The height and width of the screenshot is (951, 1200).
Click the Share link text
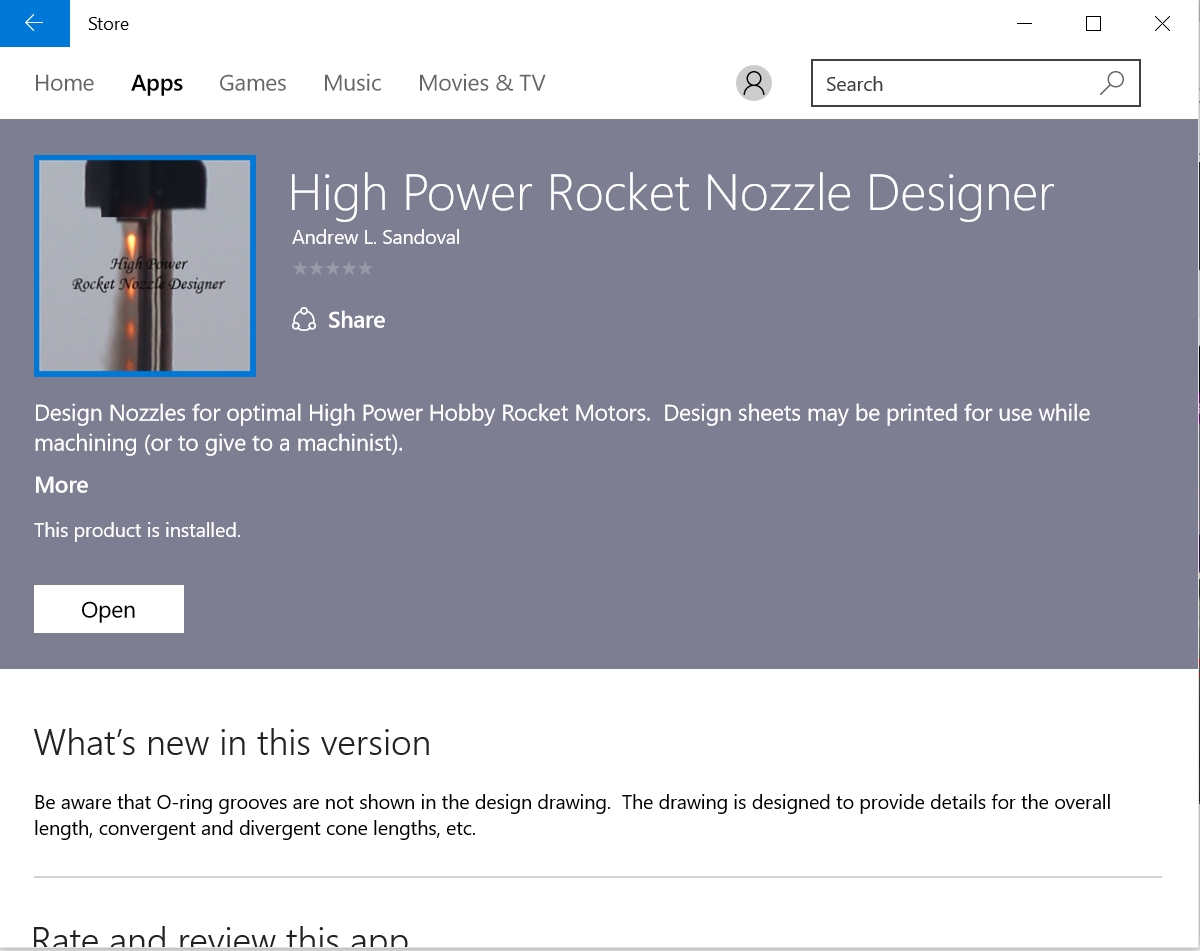(356, 320)
